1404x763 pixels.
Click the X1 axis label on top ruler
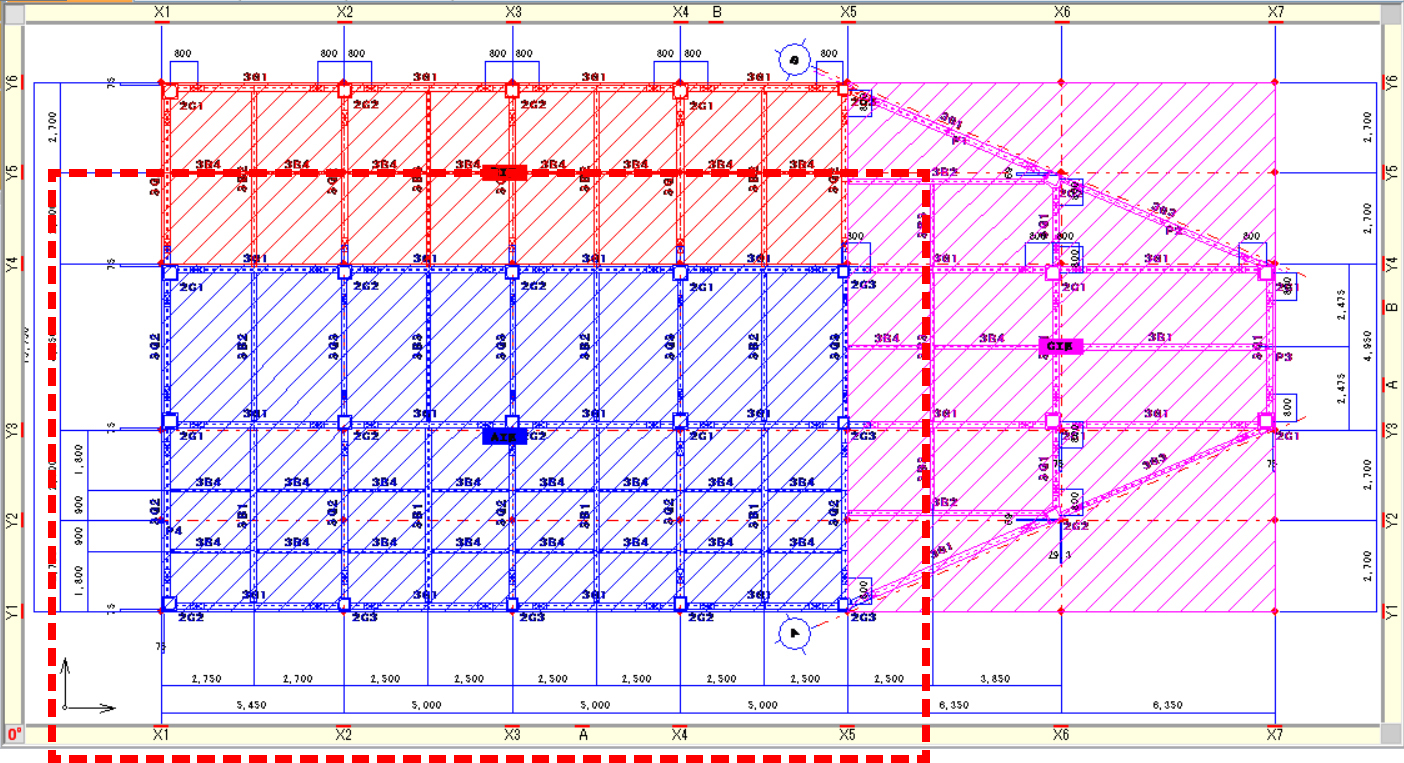pos(161,12)
